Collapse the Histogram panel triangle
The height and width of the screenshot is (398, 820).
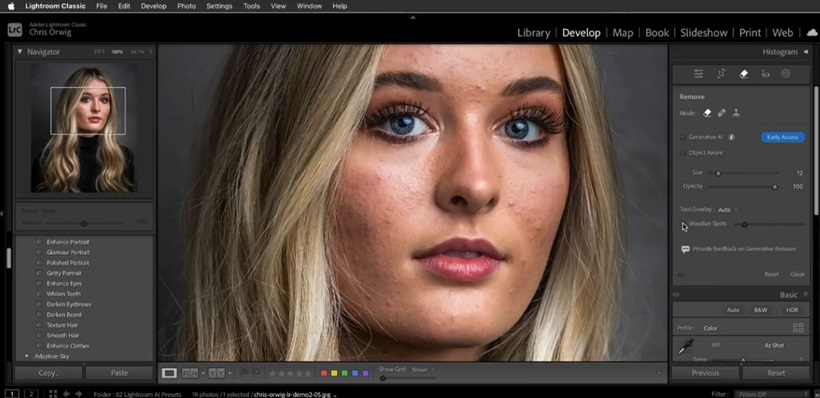(x=805, y=52)
